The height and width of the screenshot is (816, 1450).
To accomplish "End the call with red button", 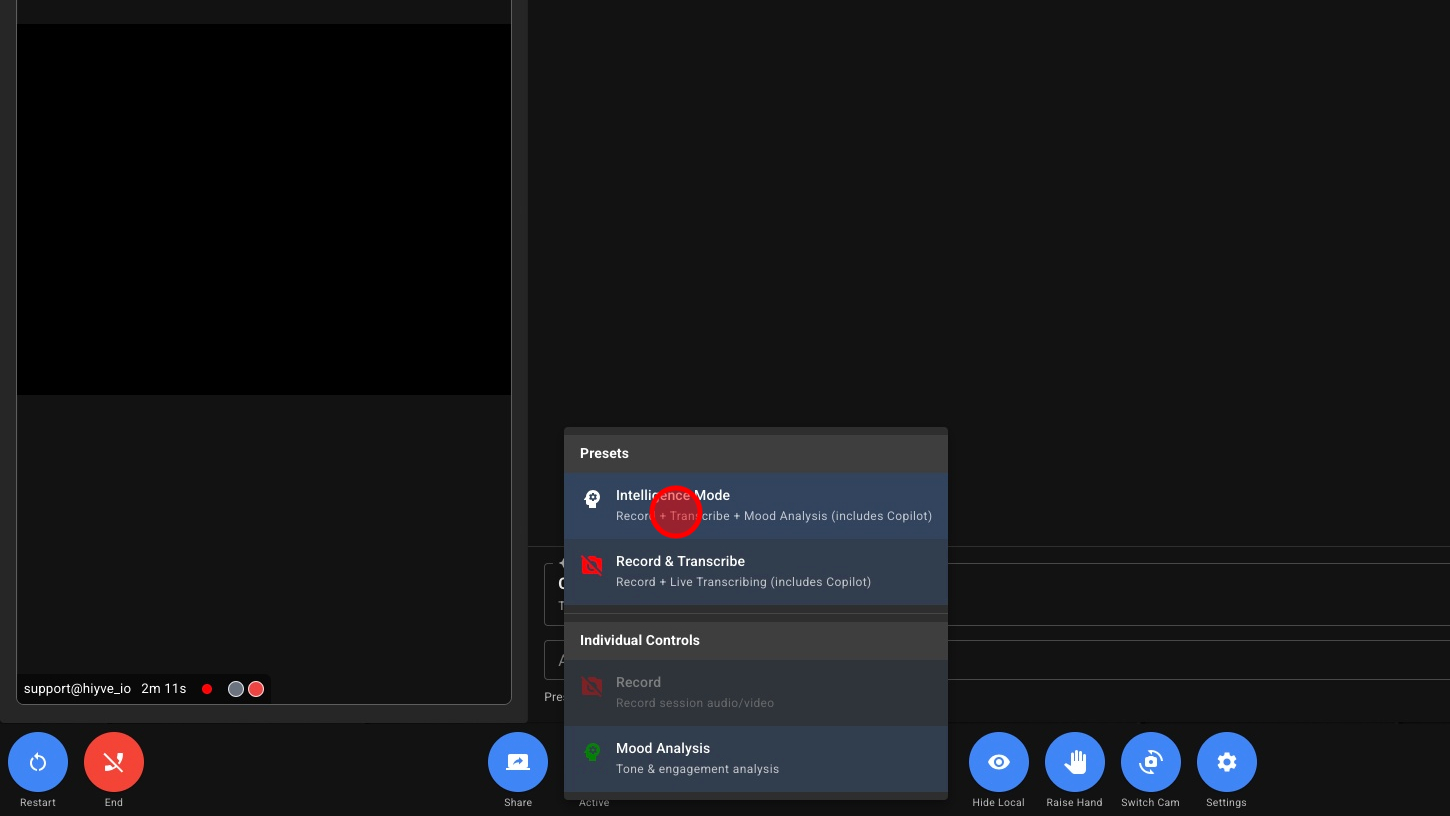I will click(x=114, y=763).
